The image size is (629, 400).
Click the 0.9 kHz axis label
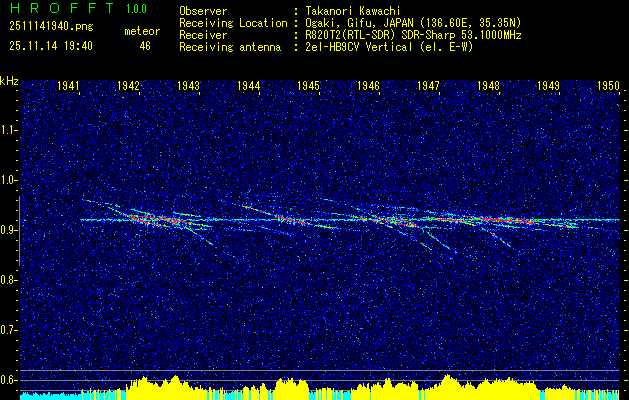coord(9,230)
